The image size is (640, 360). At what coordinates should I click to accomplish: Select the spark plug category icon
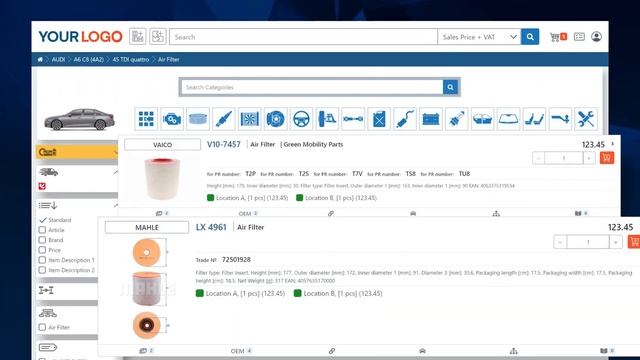point(457,119)
